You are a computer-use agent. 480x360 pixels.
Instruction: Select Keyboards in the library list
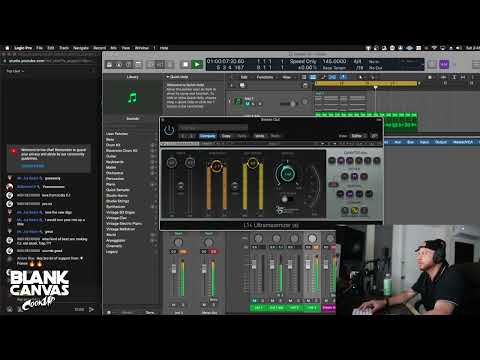click(x=115, y=162)
